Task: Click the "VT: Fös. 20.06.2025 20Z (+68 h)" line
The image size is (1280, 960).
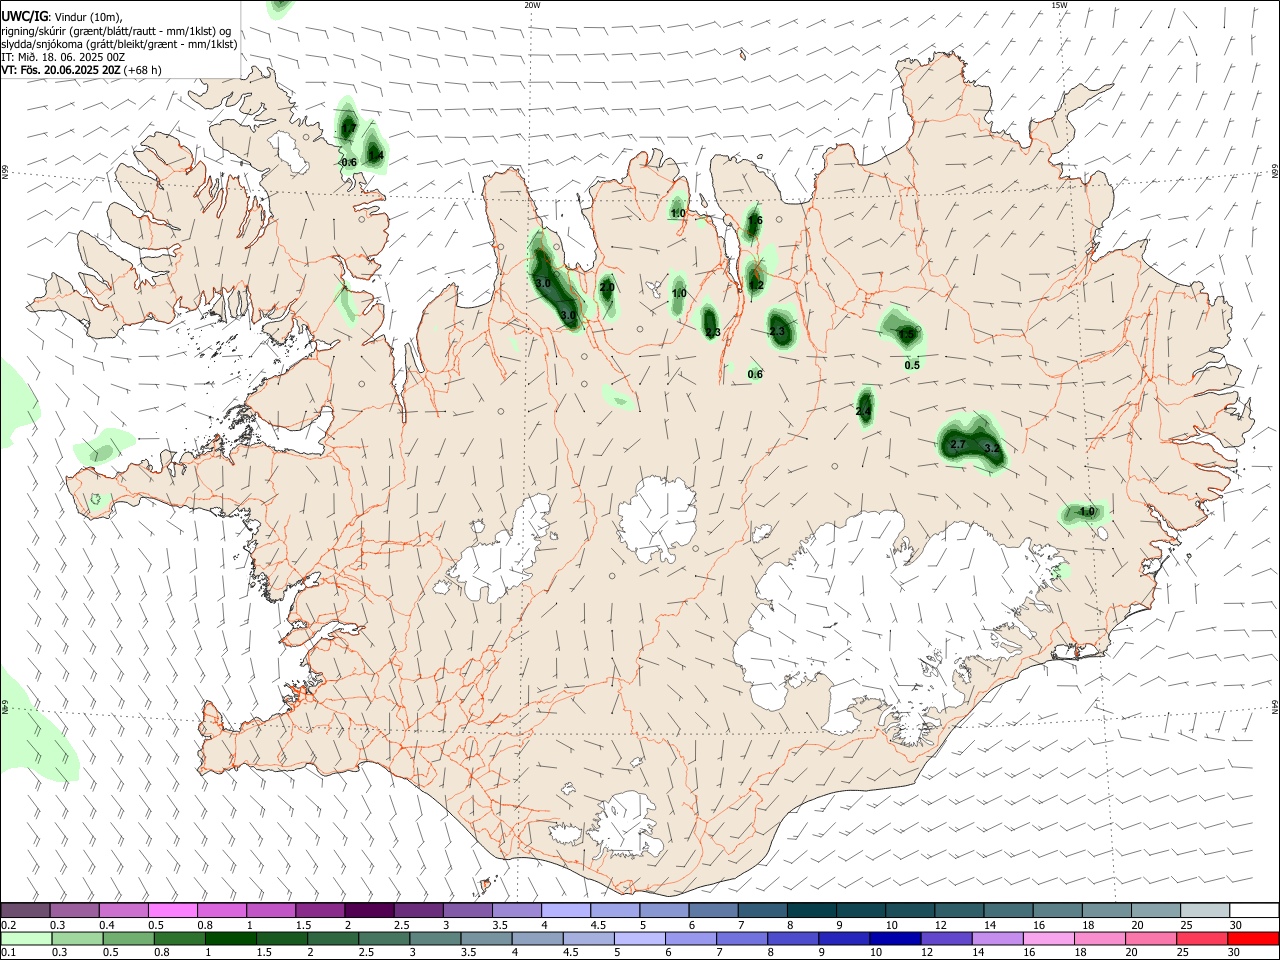Action: tap(81, 70)
